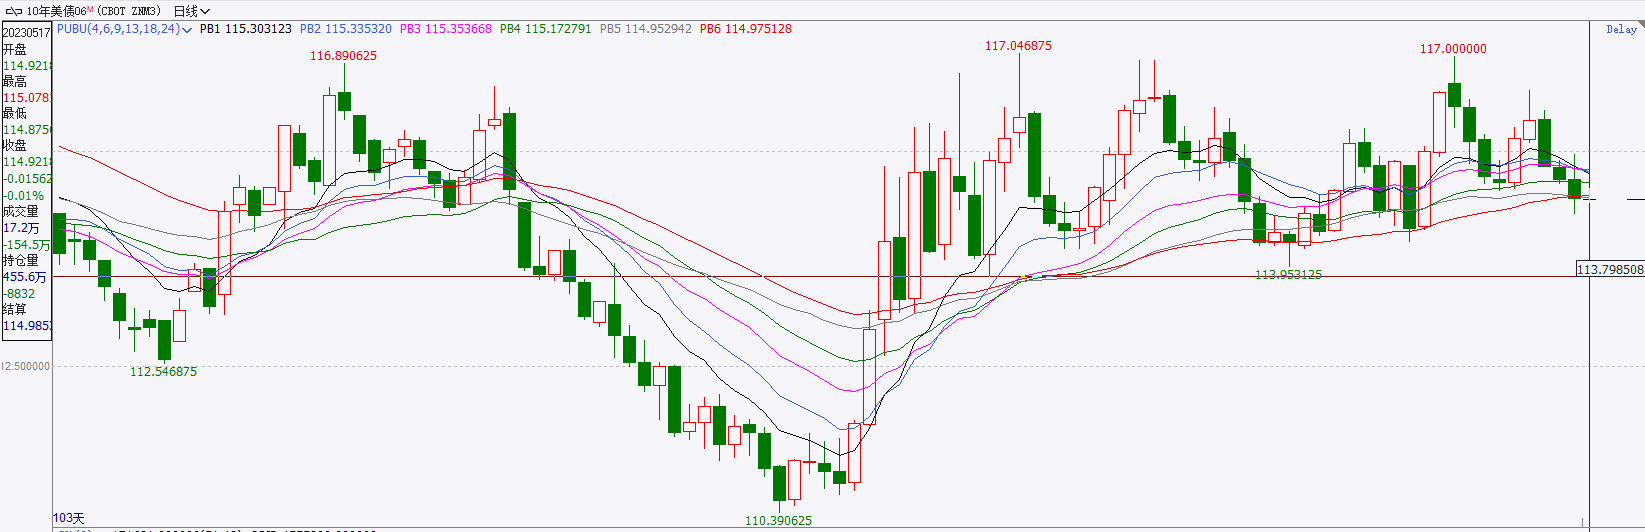Click the 110.390625 lowest price label
The image size is (1645, 532).
[x=779, y=521]
